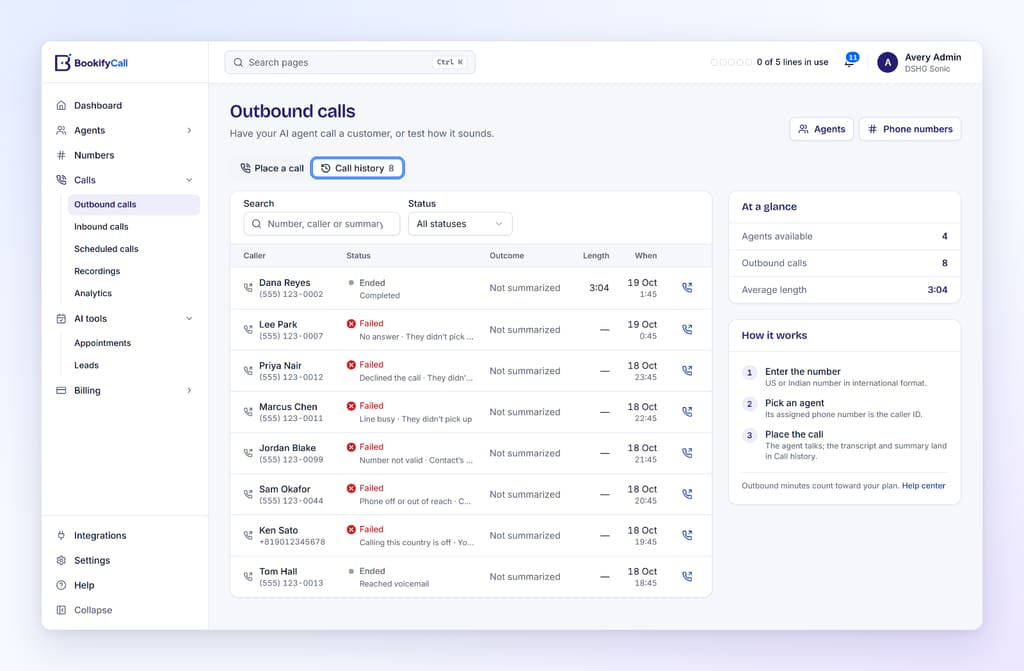The height and width of the screenshot is (671, 1024).
Task: Redial Sam Okafor using call-back icon
Action: (x=687, y=494)
